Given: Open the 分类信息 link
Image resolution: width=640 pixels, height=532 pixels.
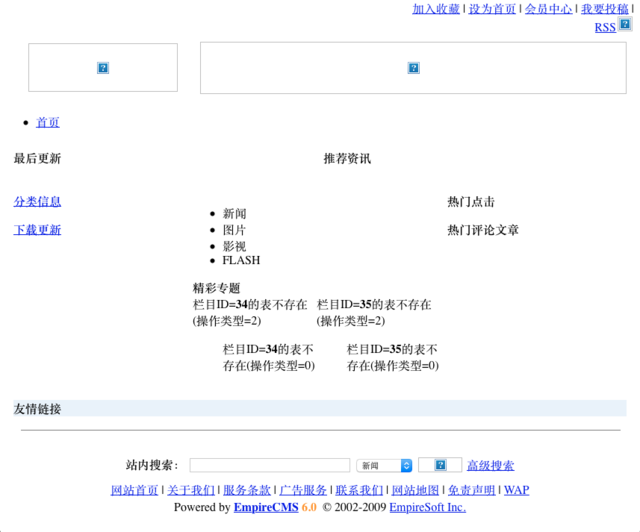Looking at the screenshot, I should coord(37,202).
